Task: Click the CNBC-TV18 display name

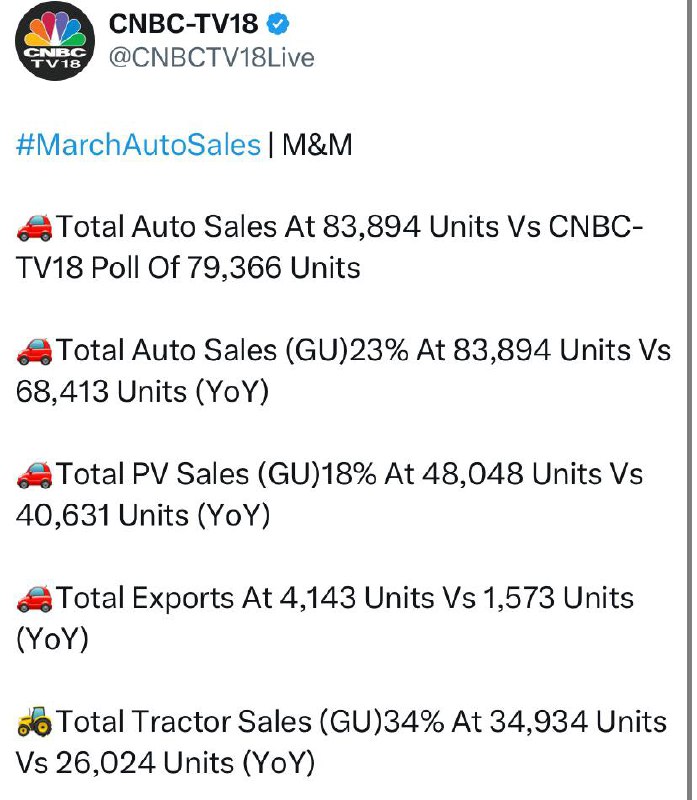Action: pyautogui.click(x=184, y=23)
